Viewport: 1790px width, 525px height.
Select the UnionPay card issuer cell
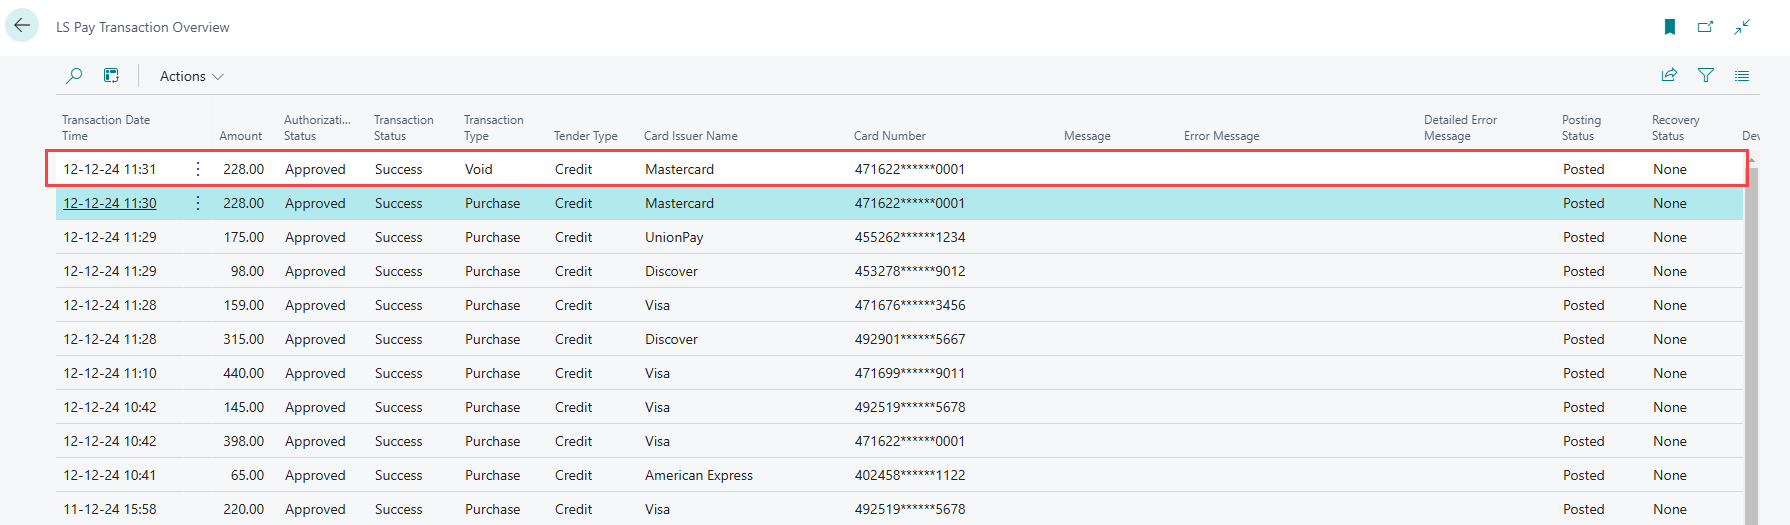[674, 237]
